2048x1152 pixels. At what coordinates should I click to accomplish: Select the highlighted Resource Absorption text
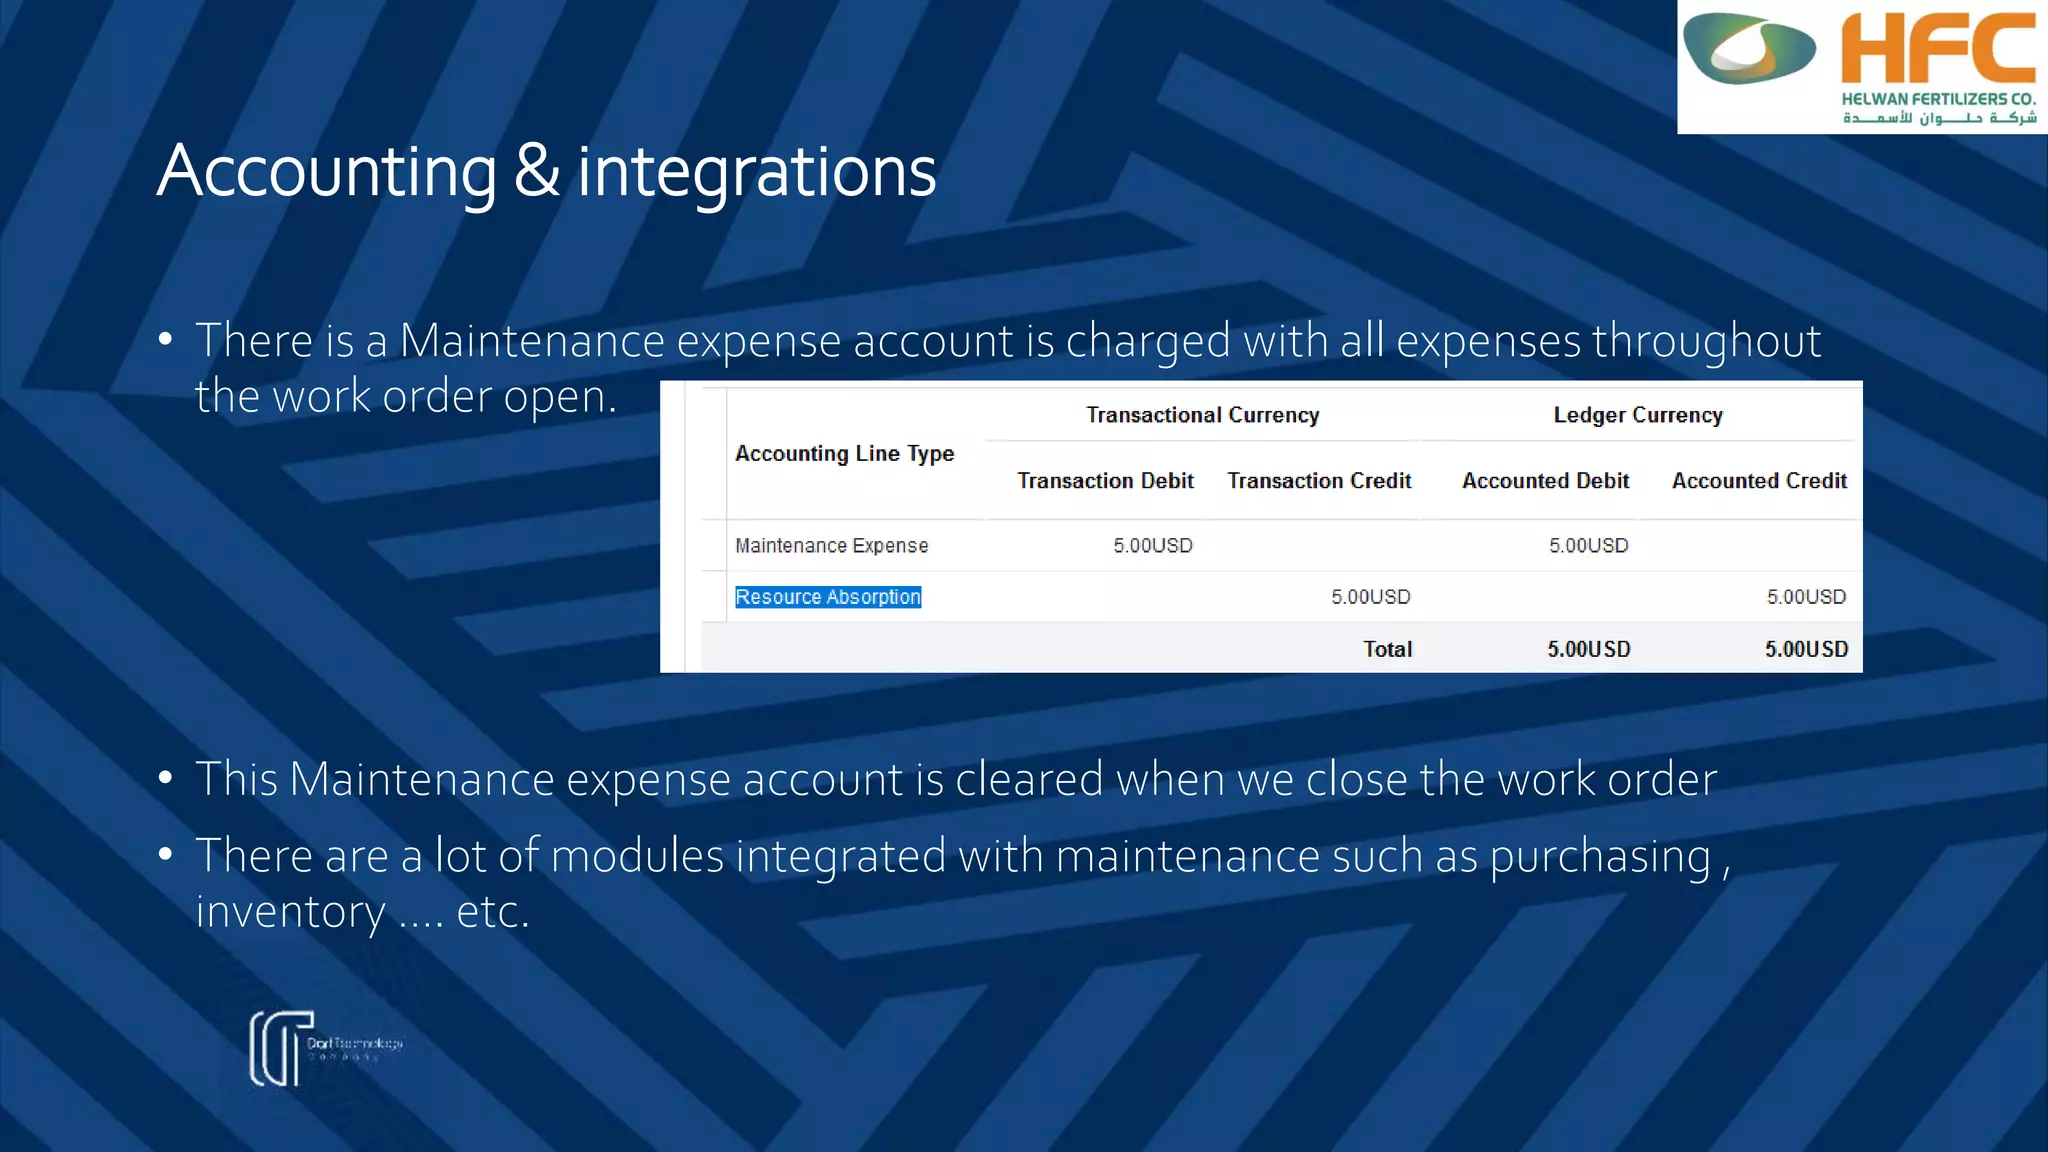[x=827, y=597]
